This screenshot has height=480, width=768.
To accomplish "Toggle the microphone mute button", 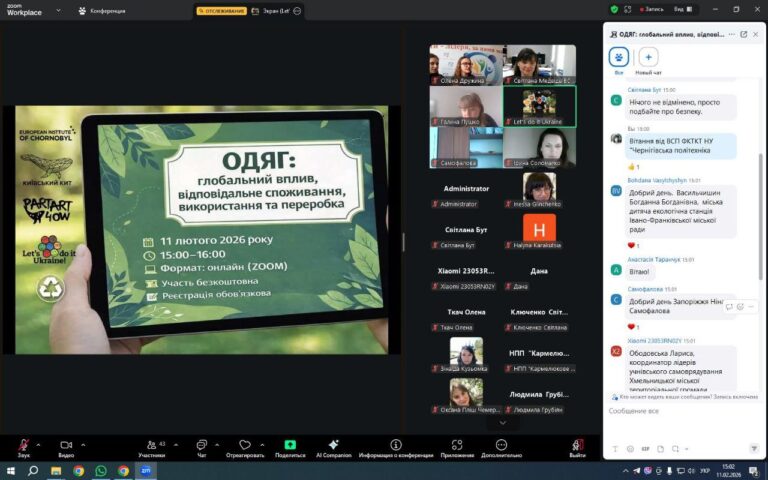I will pyautogui.click(x=23, y=445).
